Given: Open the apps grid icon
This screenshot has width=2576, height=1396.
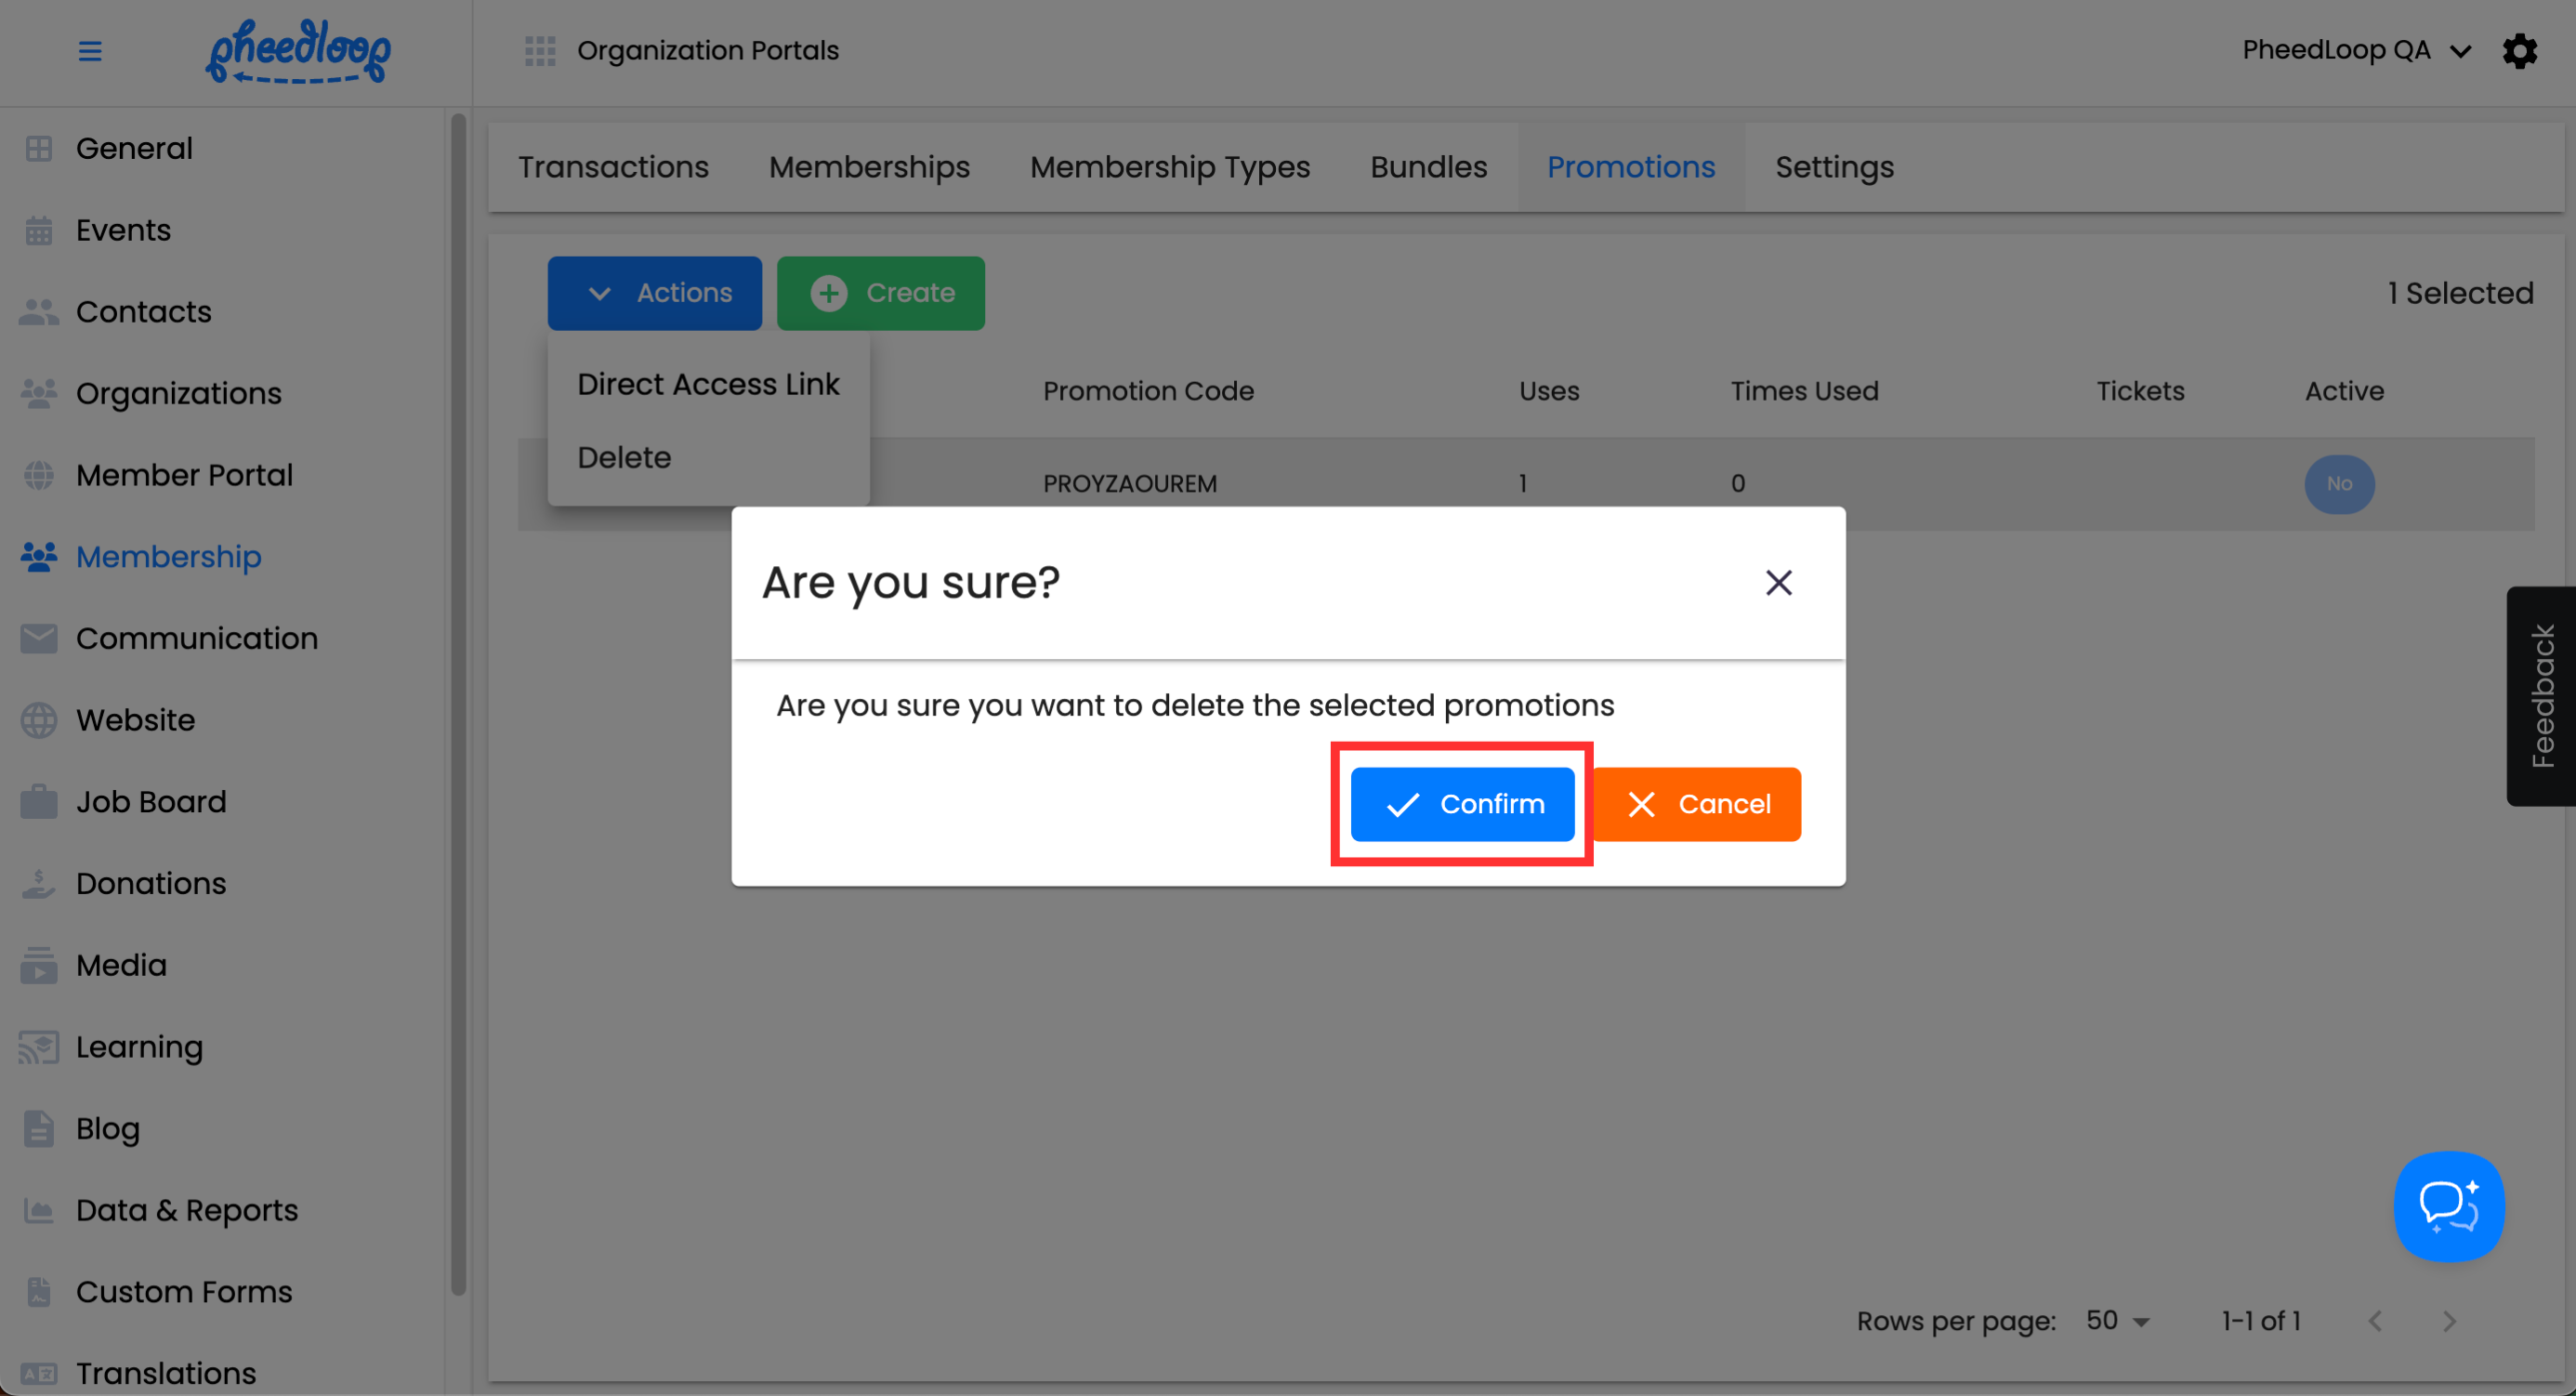Looking at the screenshot, I should click(540, 50).
